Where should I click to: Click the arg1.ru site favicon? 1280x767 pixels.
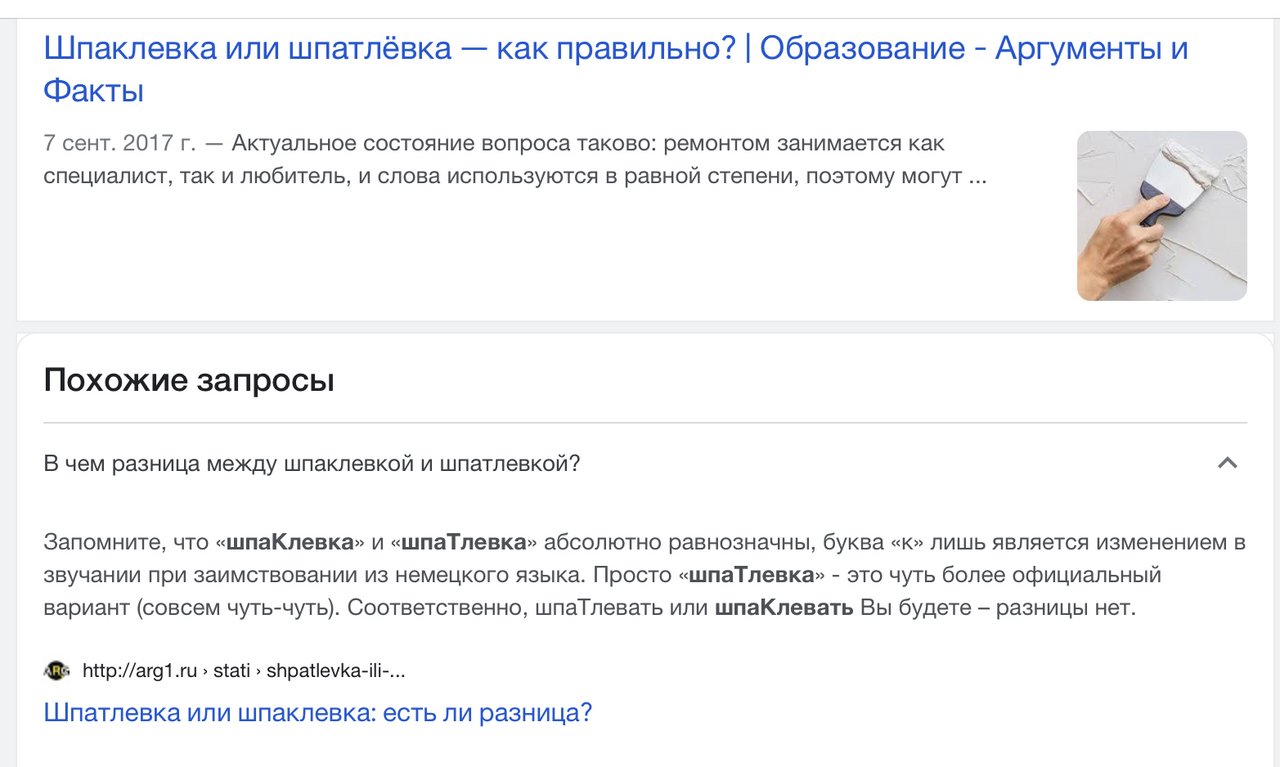tap(57, 671)
